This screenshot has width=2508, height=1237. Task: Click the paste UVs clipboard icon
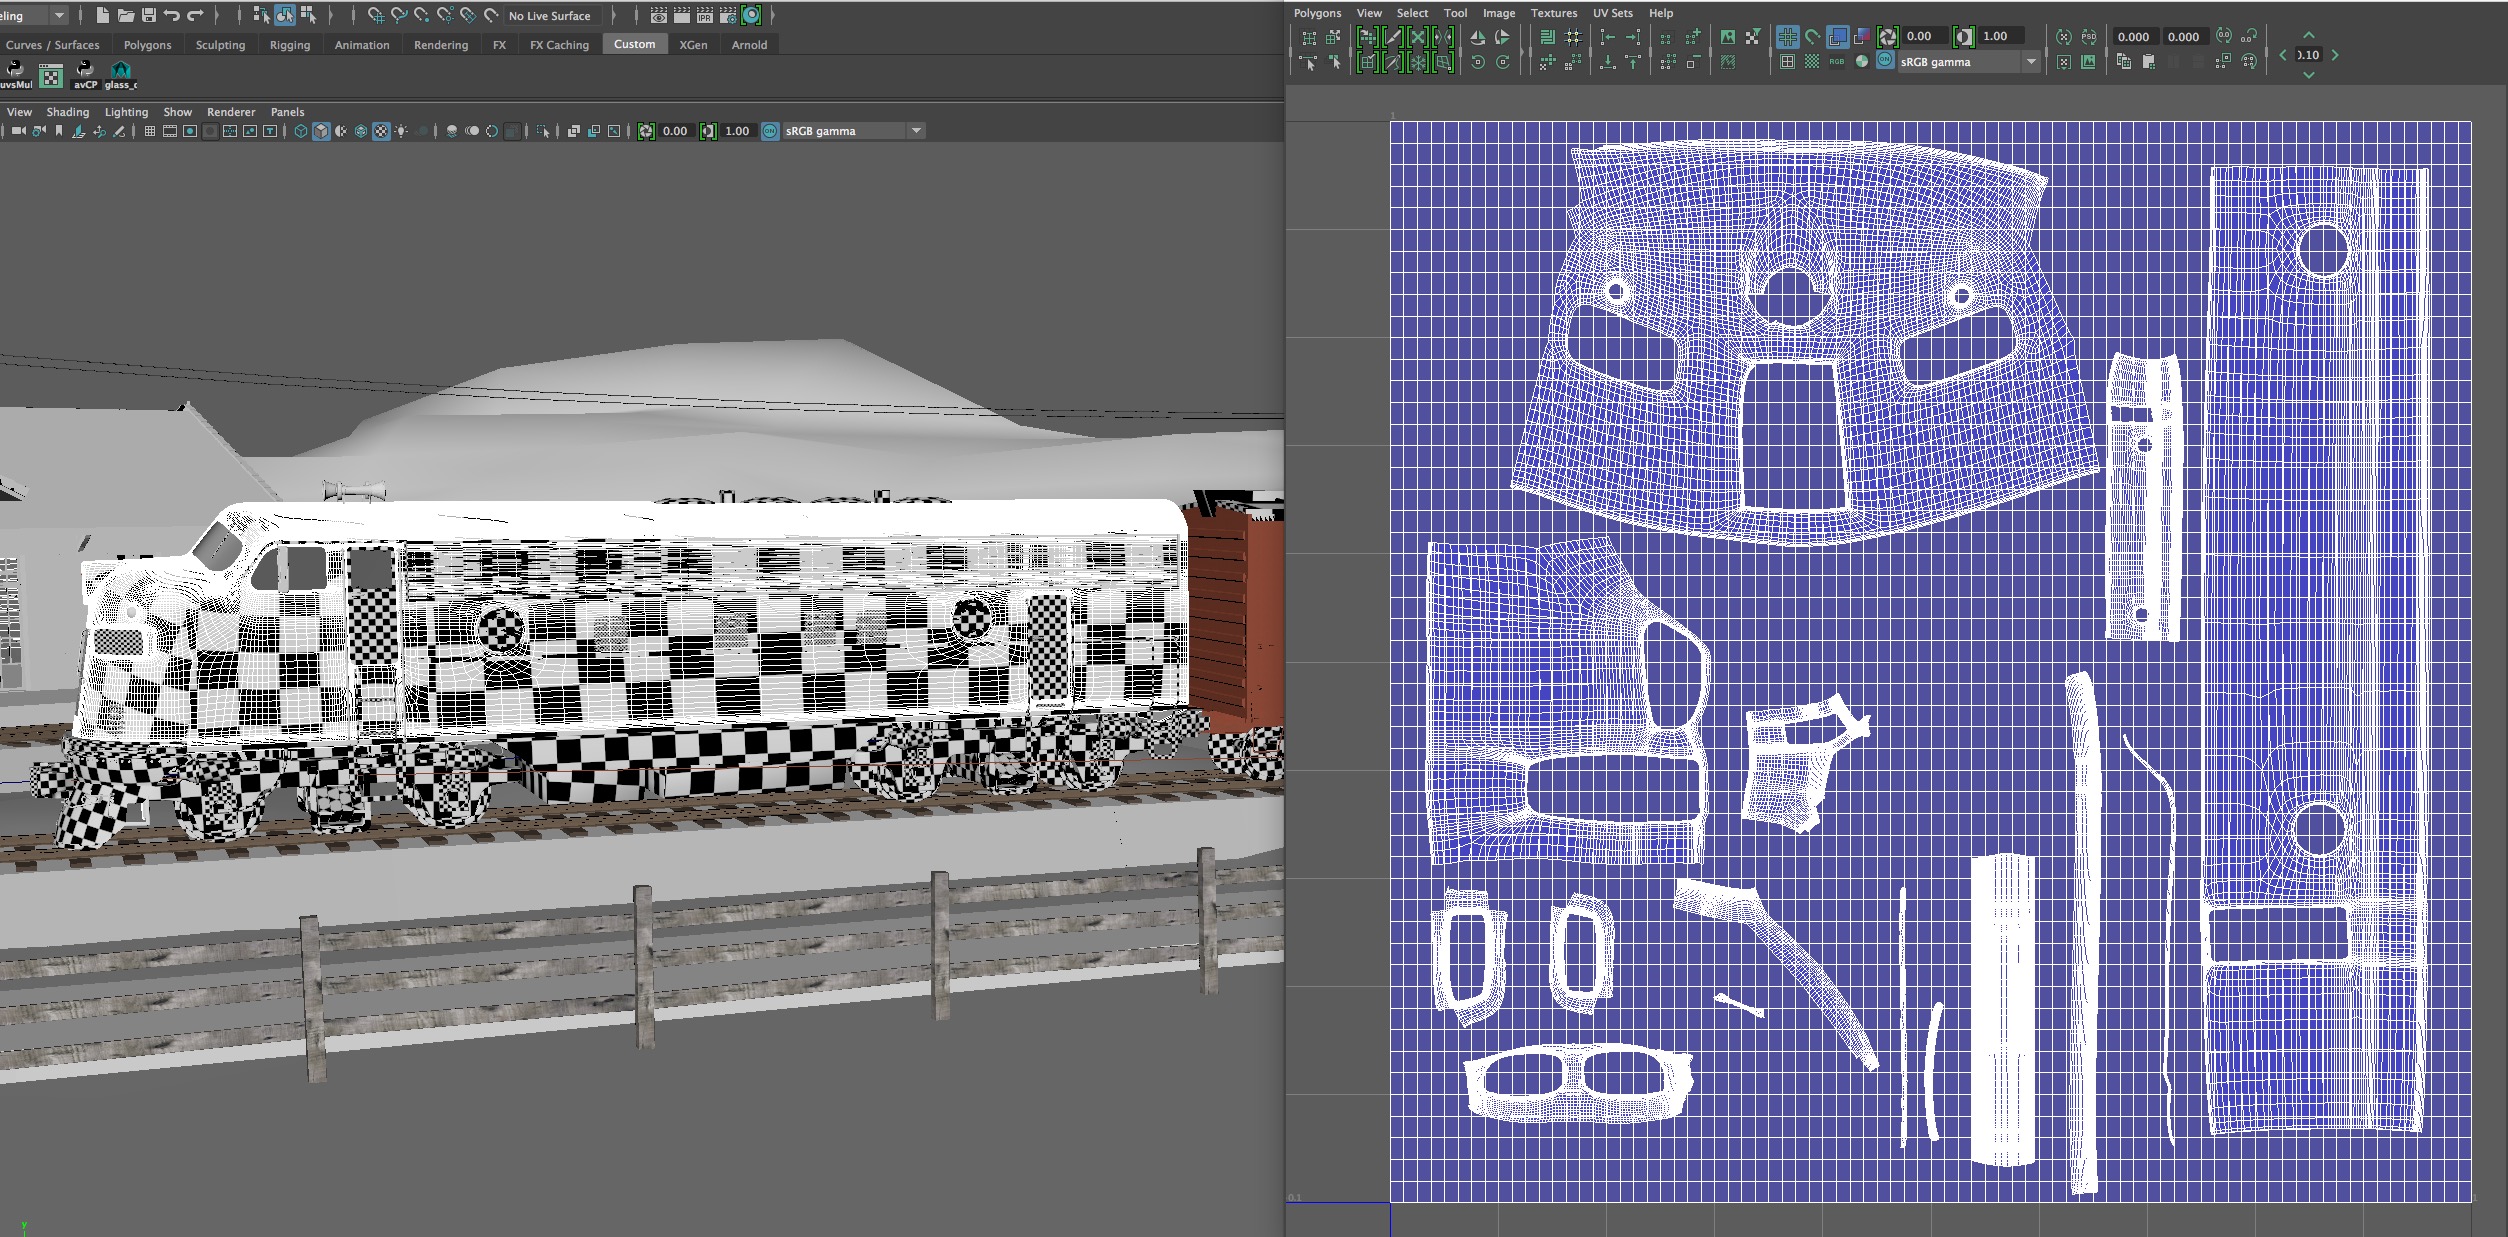2149,62
